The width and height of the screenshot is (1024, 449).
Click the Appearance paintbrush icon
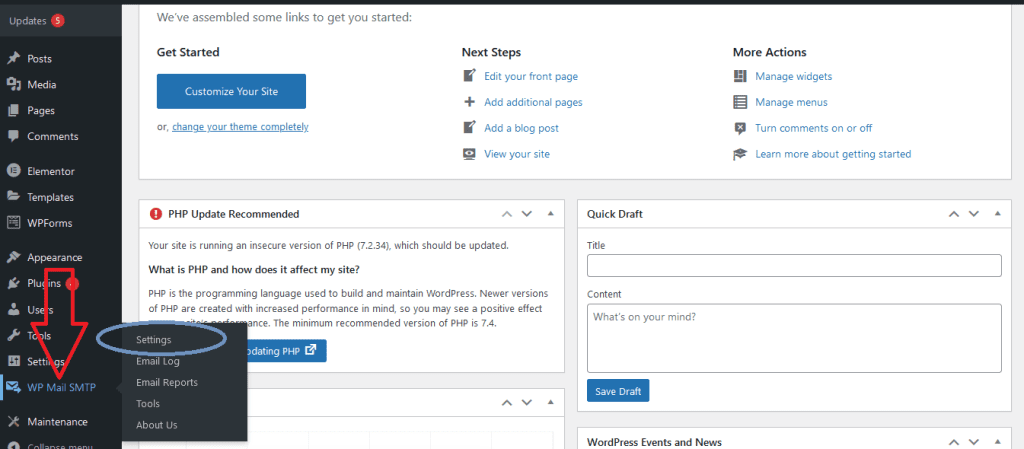13,257
